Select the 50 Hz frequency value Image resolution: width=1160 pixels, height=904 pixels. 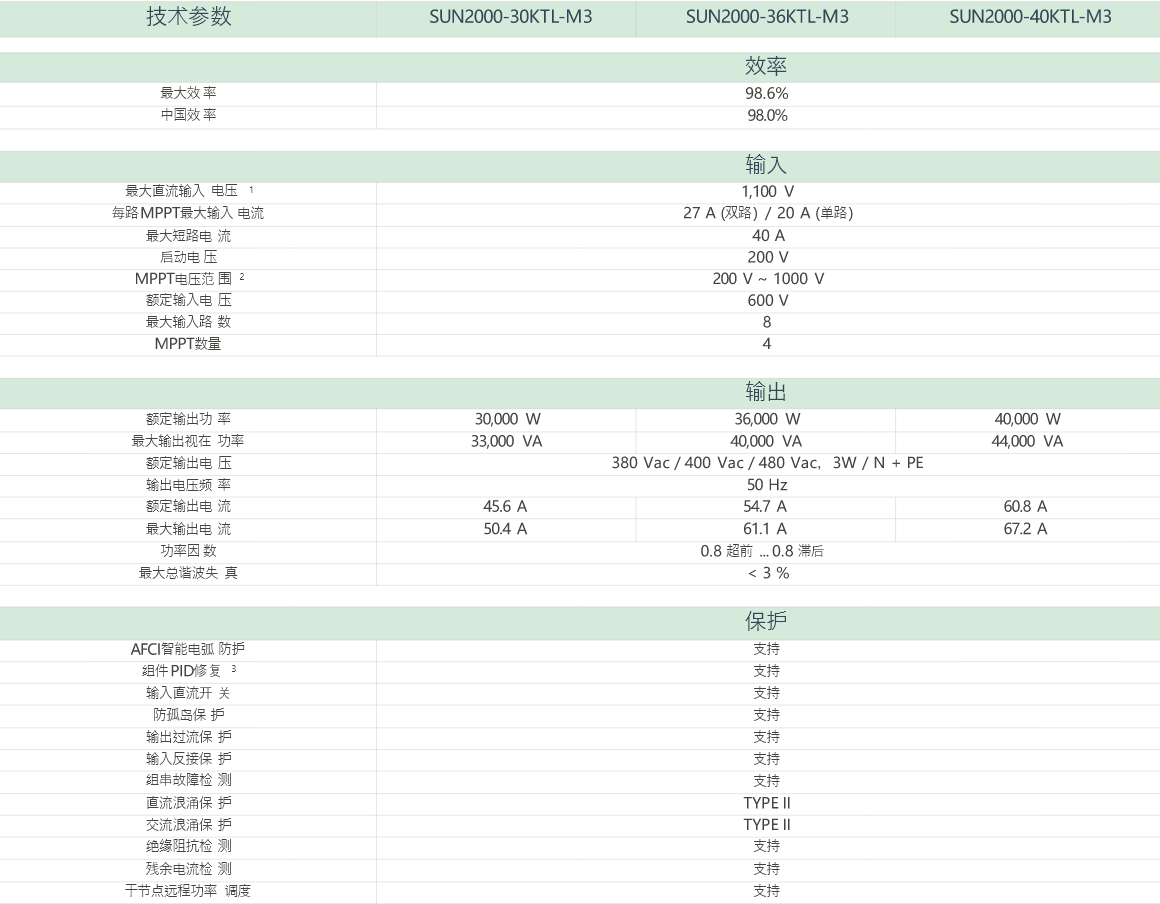click(767, 485)
